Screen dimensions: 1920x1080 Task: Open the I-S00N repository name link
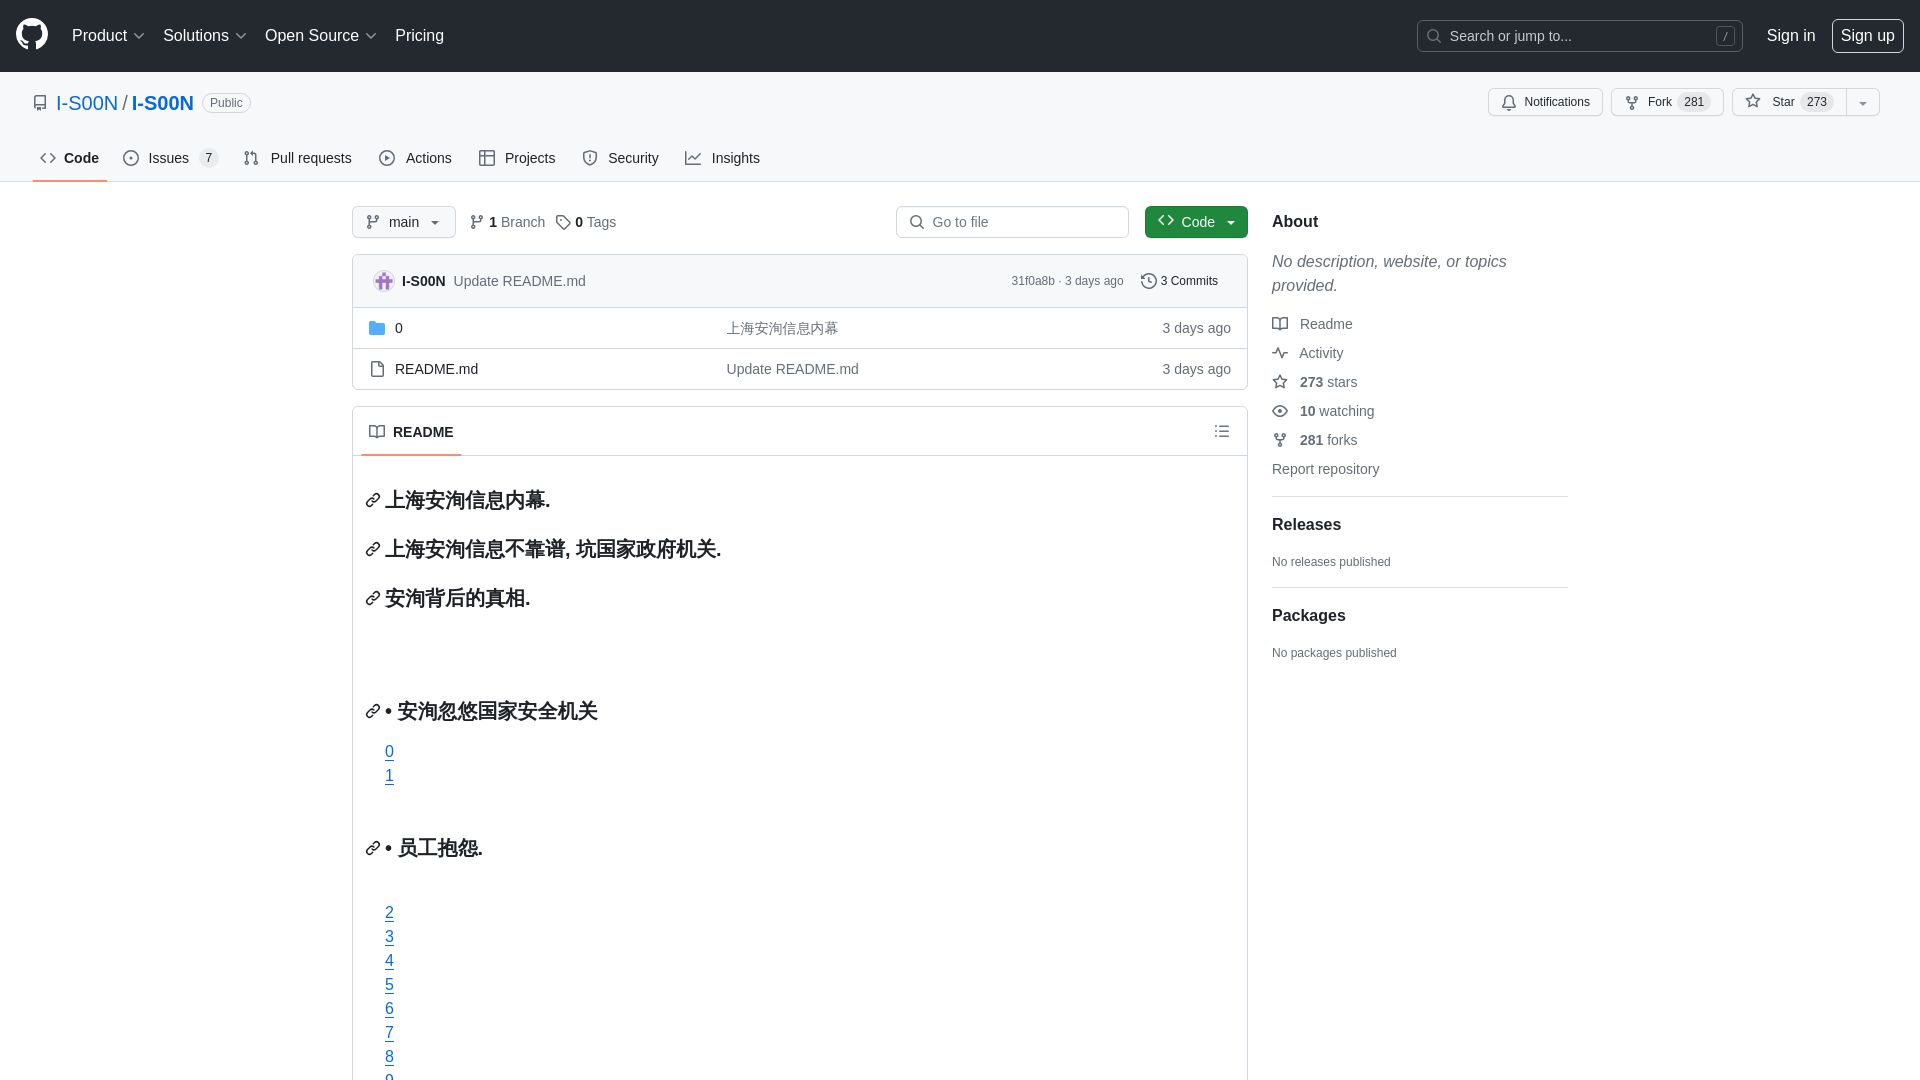tap(162, 103)
